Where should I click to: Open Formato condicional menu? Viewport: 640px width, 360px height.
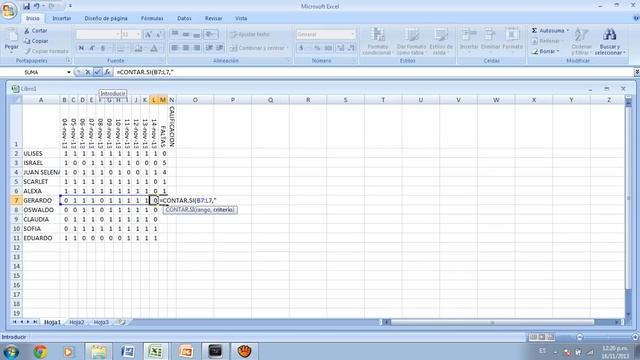[378, 41]
